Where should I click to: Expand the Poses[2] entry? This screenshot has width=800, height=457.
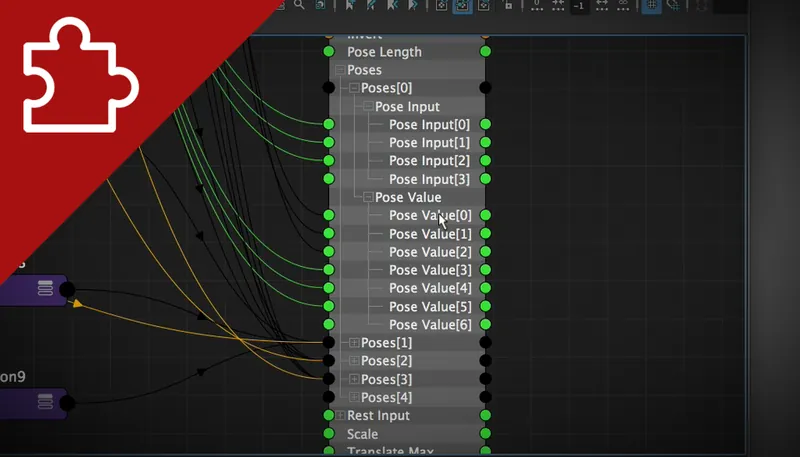354,361
